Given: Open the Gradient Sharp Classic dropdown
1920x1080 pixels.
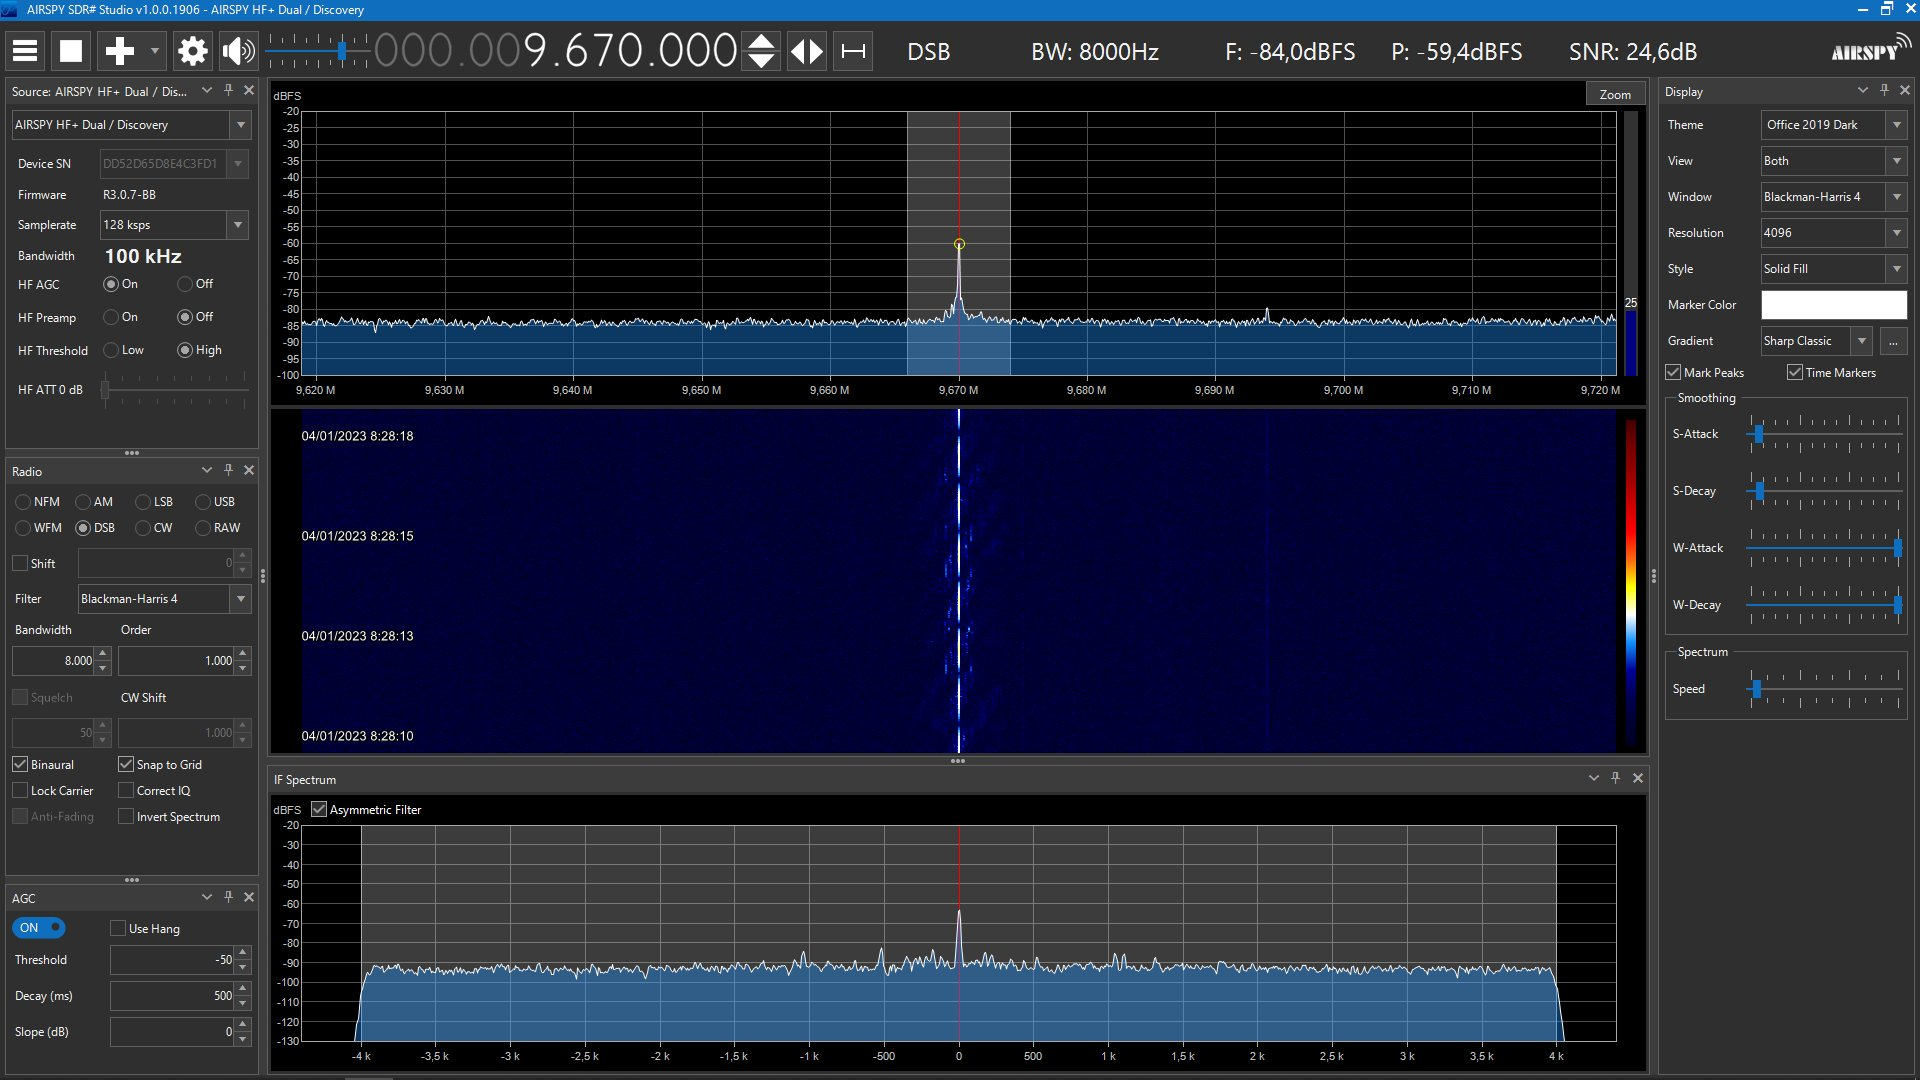Looking at the screenshot, I should coord(1816,341).
